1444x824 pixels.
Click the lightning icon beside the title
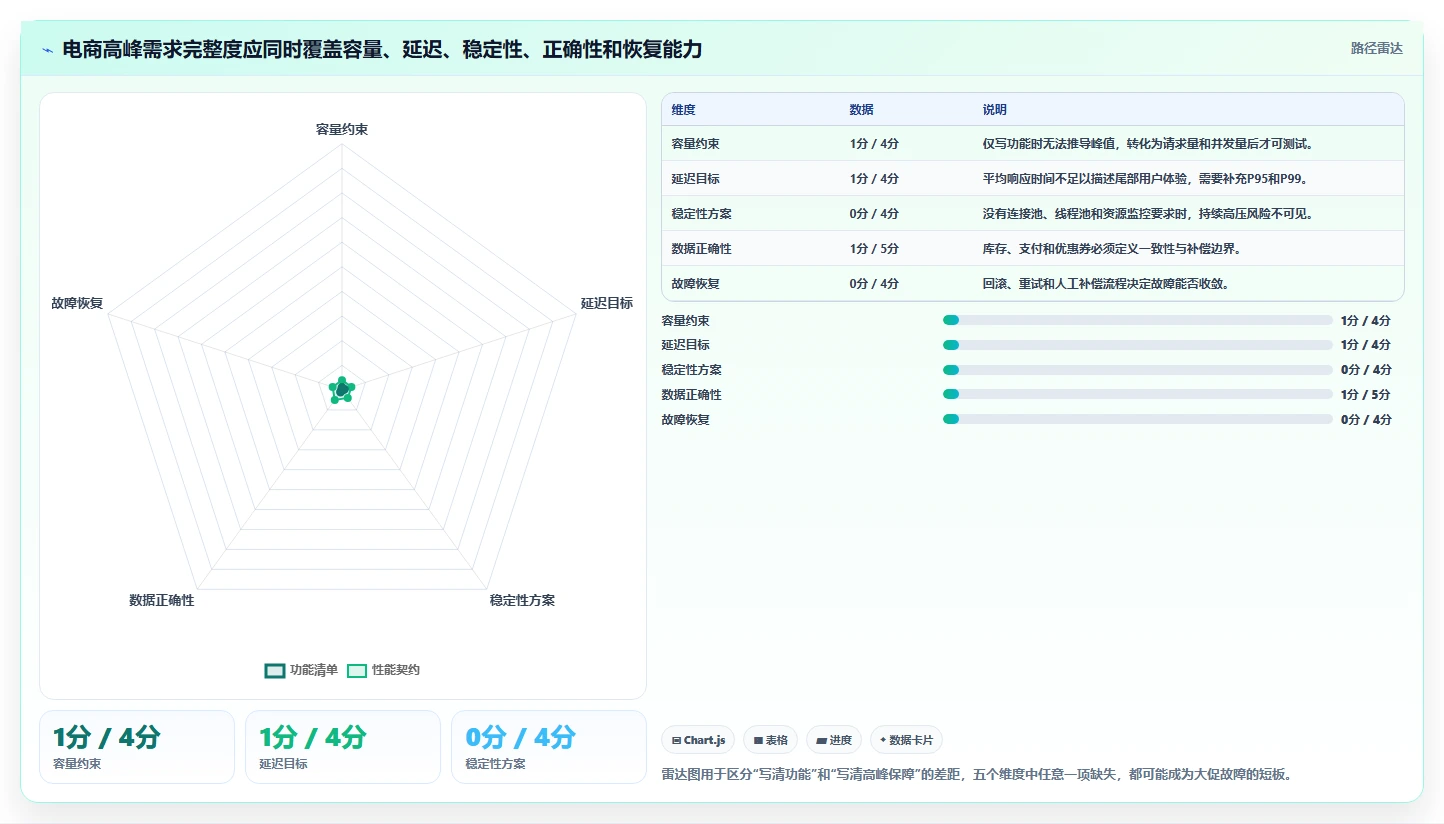(x=48, y=50)
